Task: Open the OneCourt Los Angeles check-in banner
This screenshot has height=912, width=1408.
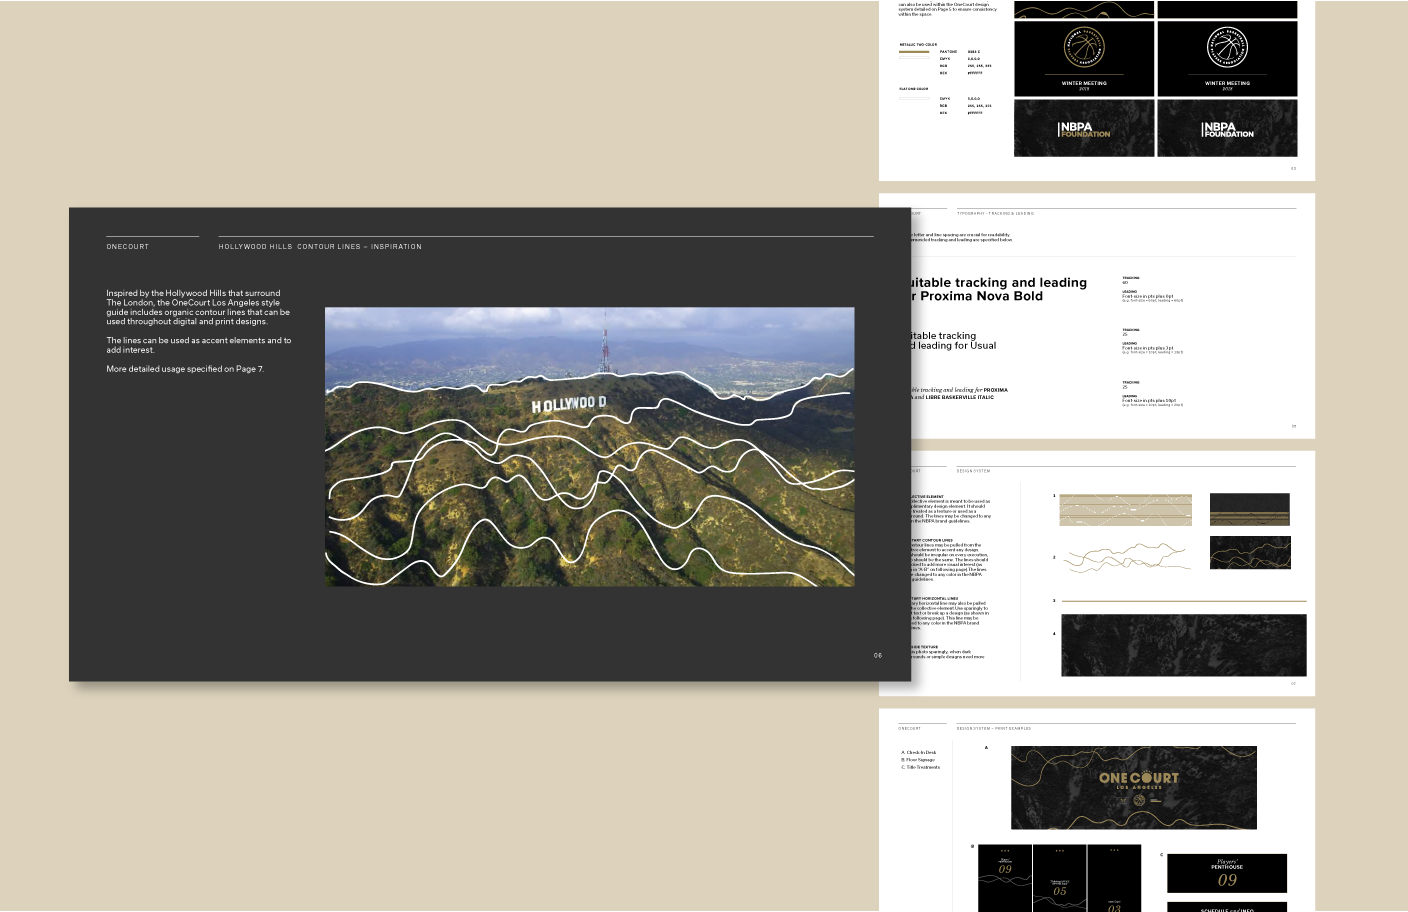Action: tap(1134, 787)
